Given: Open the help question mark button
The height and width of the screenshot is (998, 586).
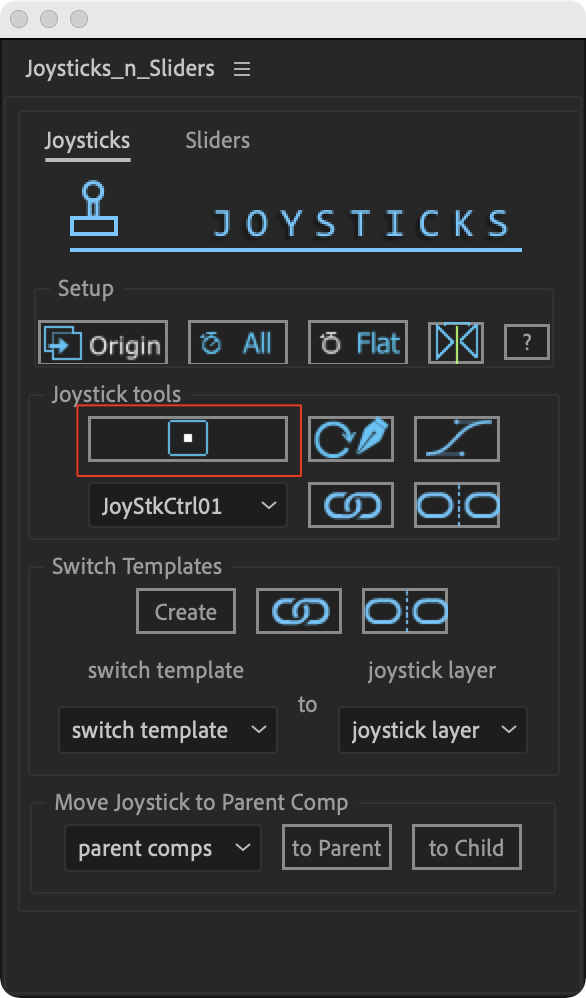Looking at the screenshot, I should (526, 342).
